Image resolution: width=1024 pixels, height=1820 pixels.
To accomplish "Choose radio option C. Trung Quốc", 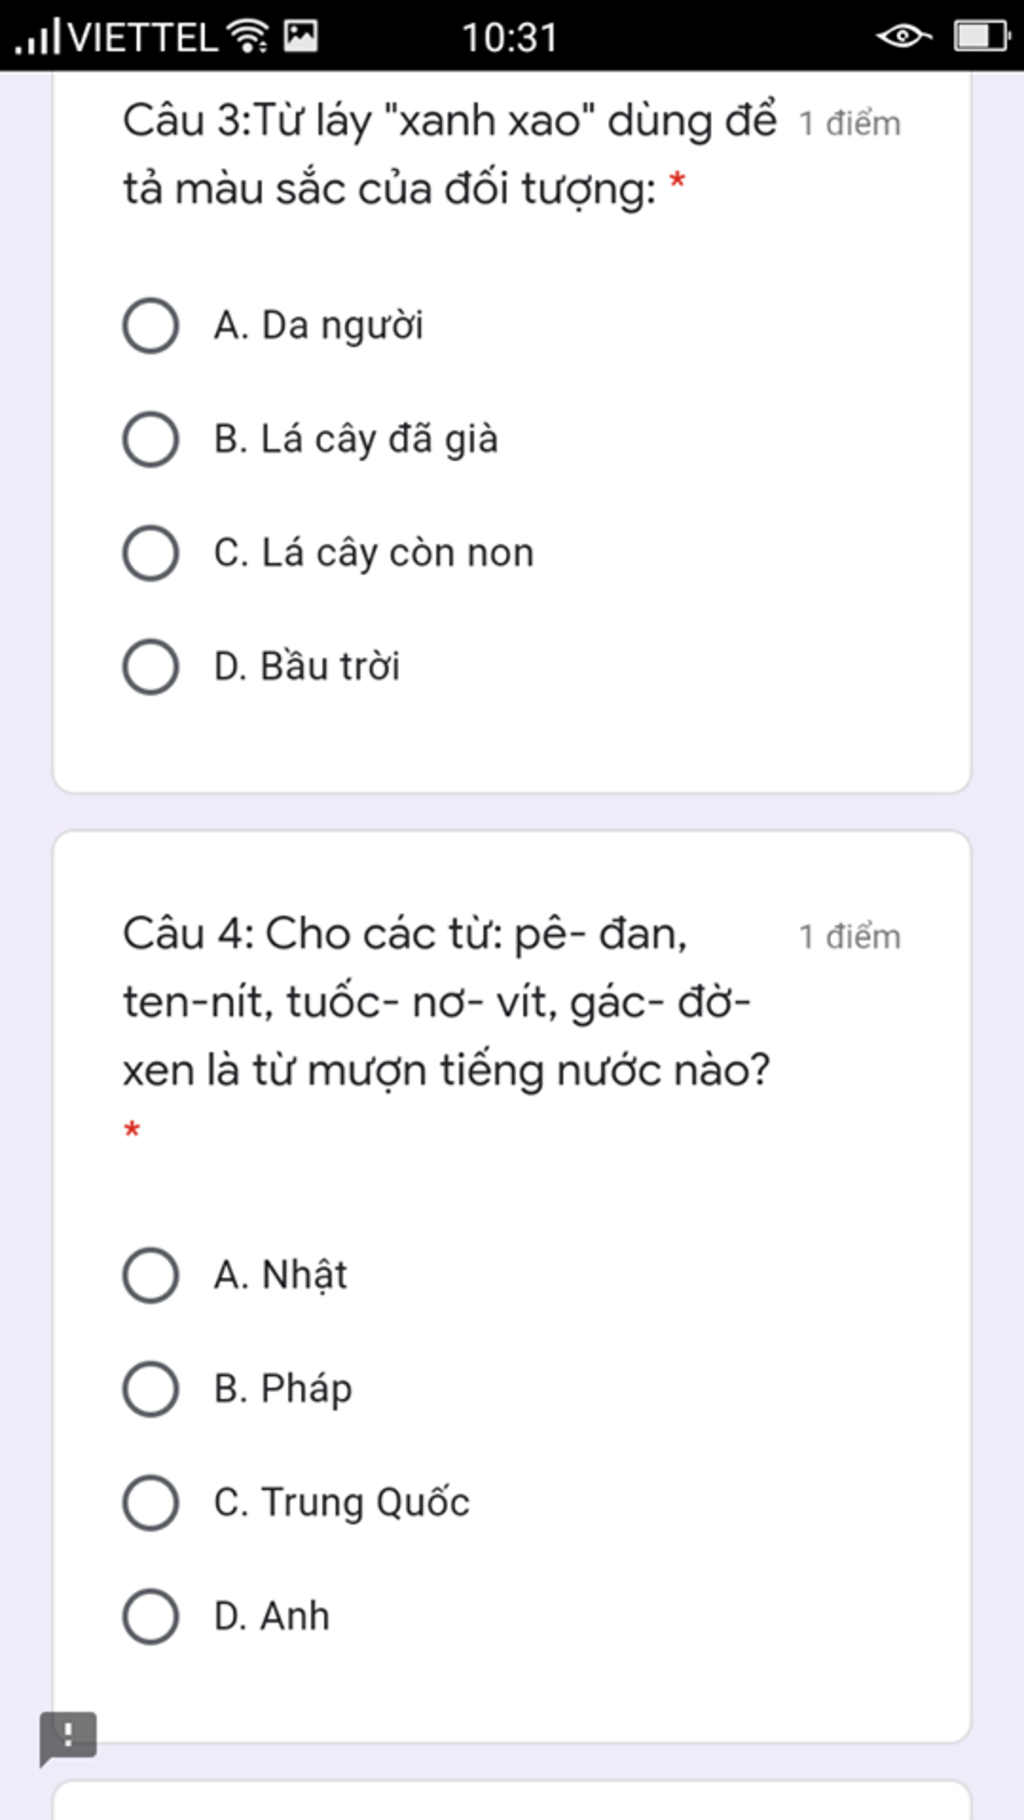I will [151, 1502].
